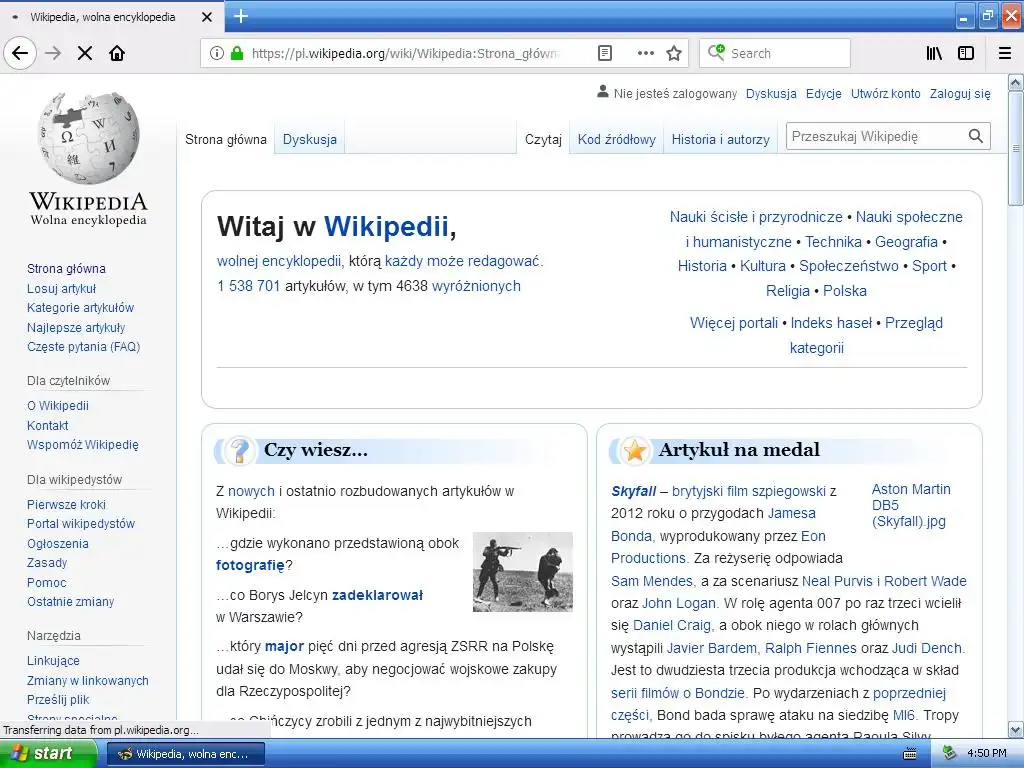Image resolution: width=1024 pixels, height=768 pixels.
Task: Close the Wikipedia browser tab
Action: coord(207,17)
